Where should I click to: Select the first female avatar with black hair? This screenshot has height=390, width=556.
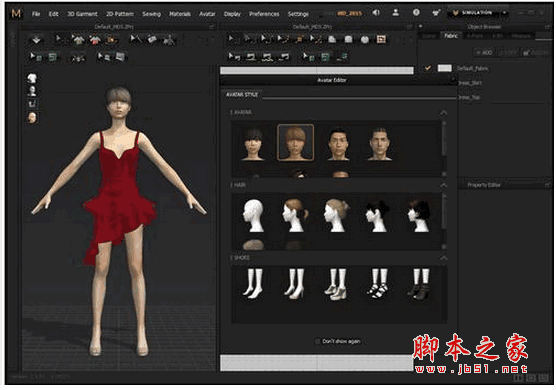click(x=253, y=144)
